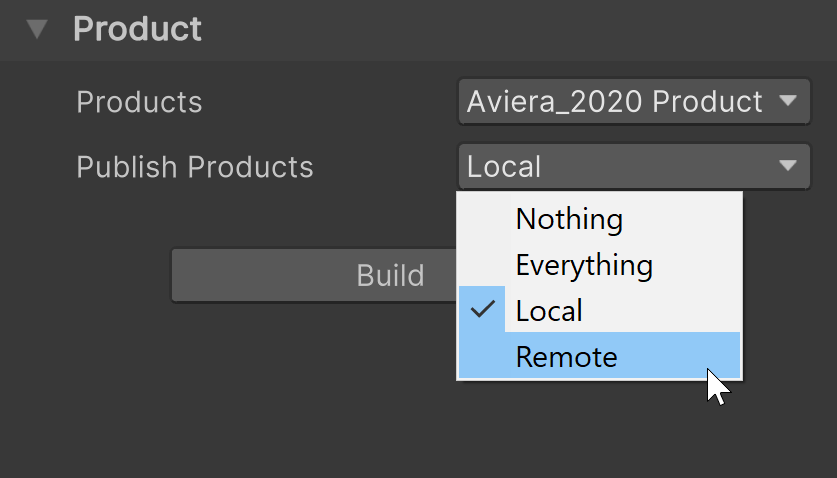The image size is (837, 478).
Task: Click the arrow on the Products dropdown
Action: coord(787,101)
